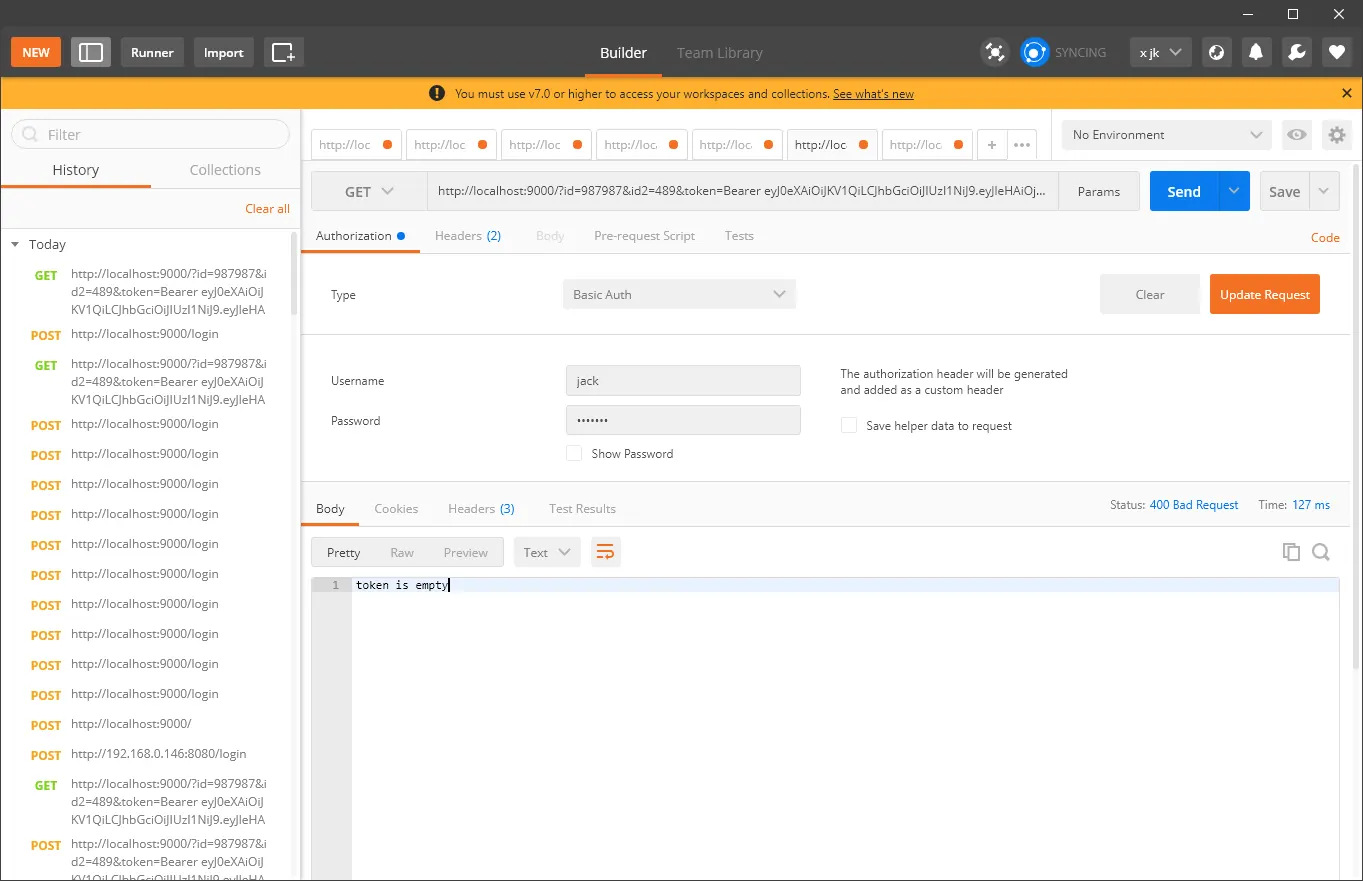The height and width of the screenshot is (881, 1363).
Task: Click into the Username input field
Action: [683, 380]
